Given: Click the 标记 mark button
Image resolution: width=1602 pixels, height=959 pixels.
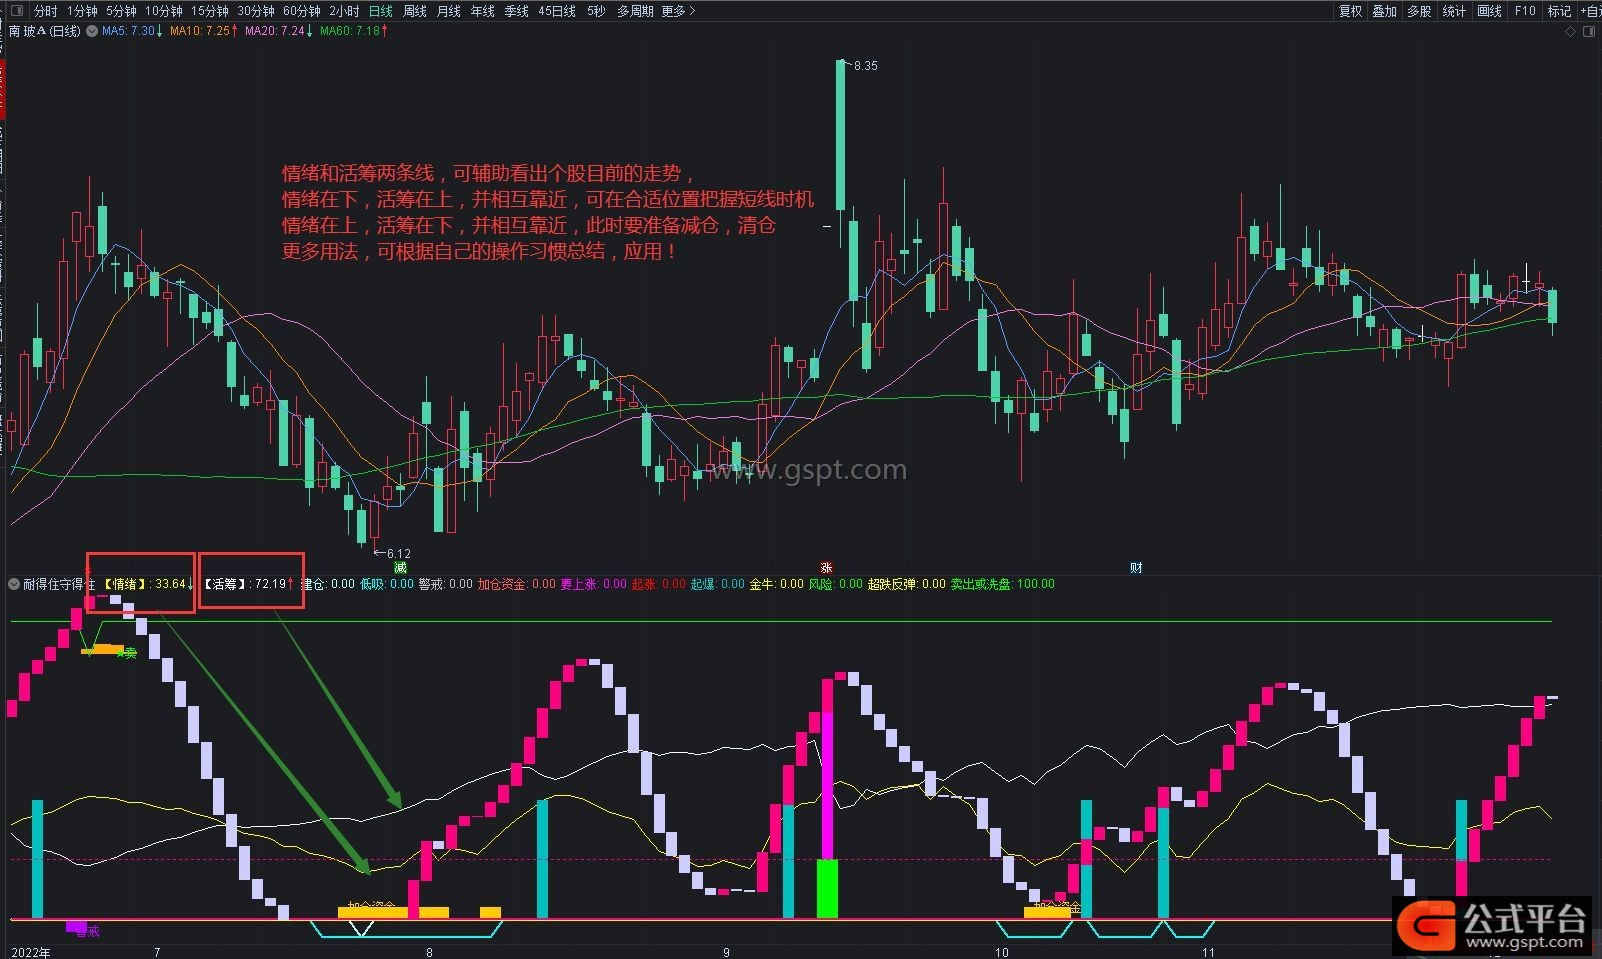Looking at the screenshot, I should [1559, 11].
